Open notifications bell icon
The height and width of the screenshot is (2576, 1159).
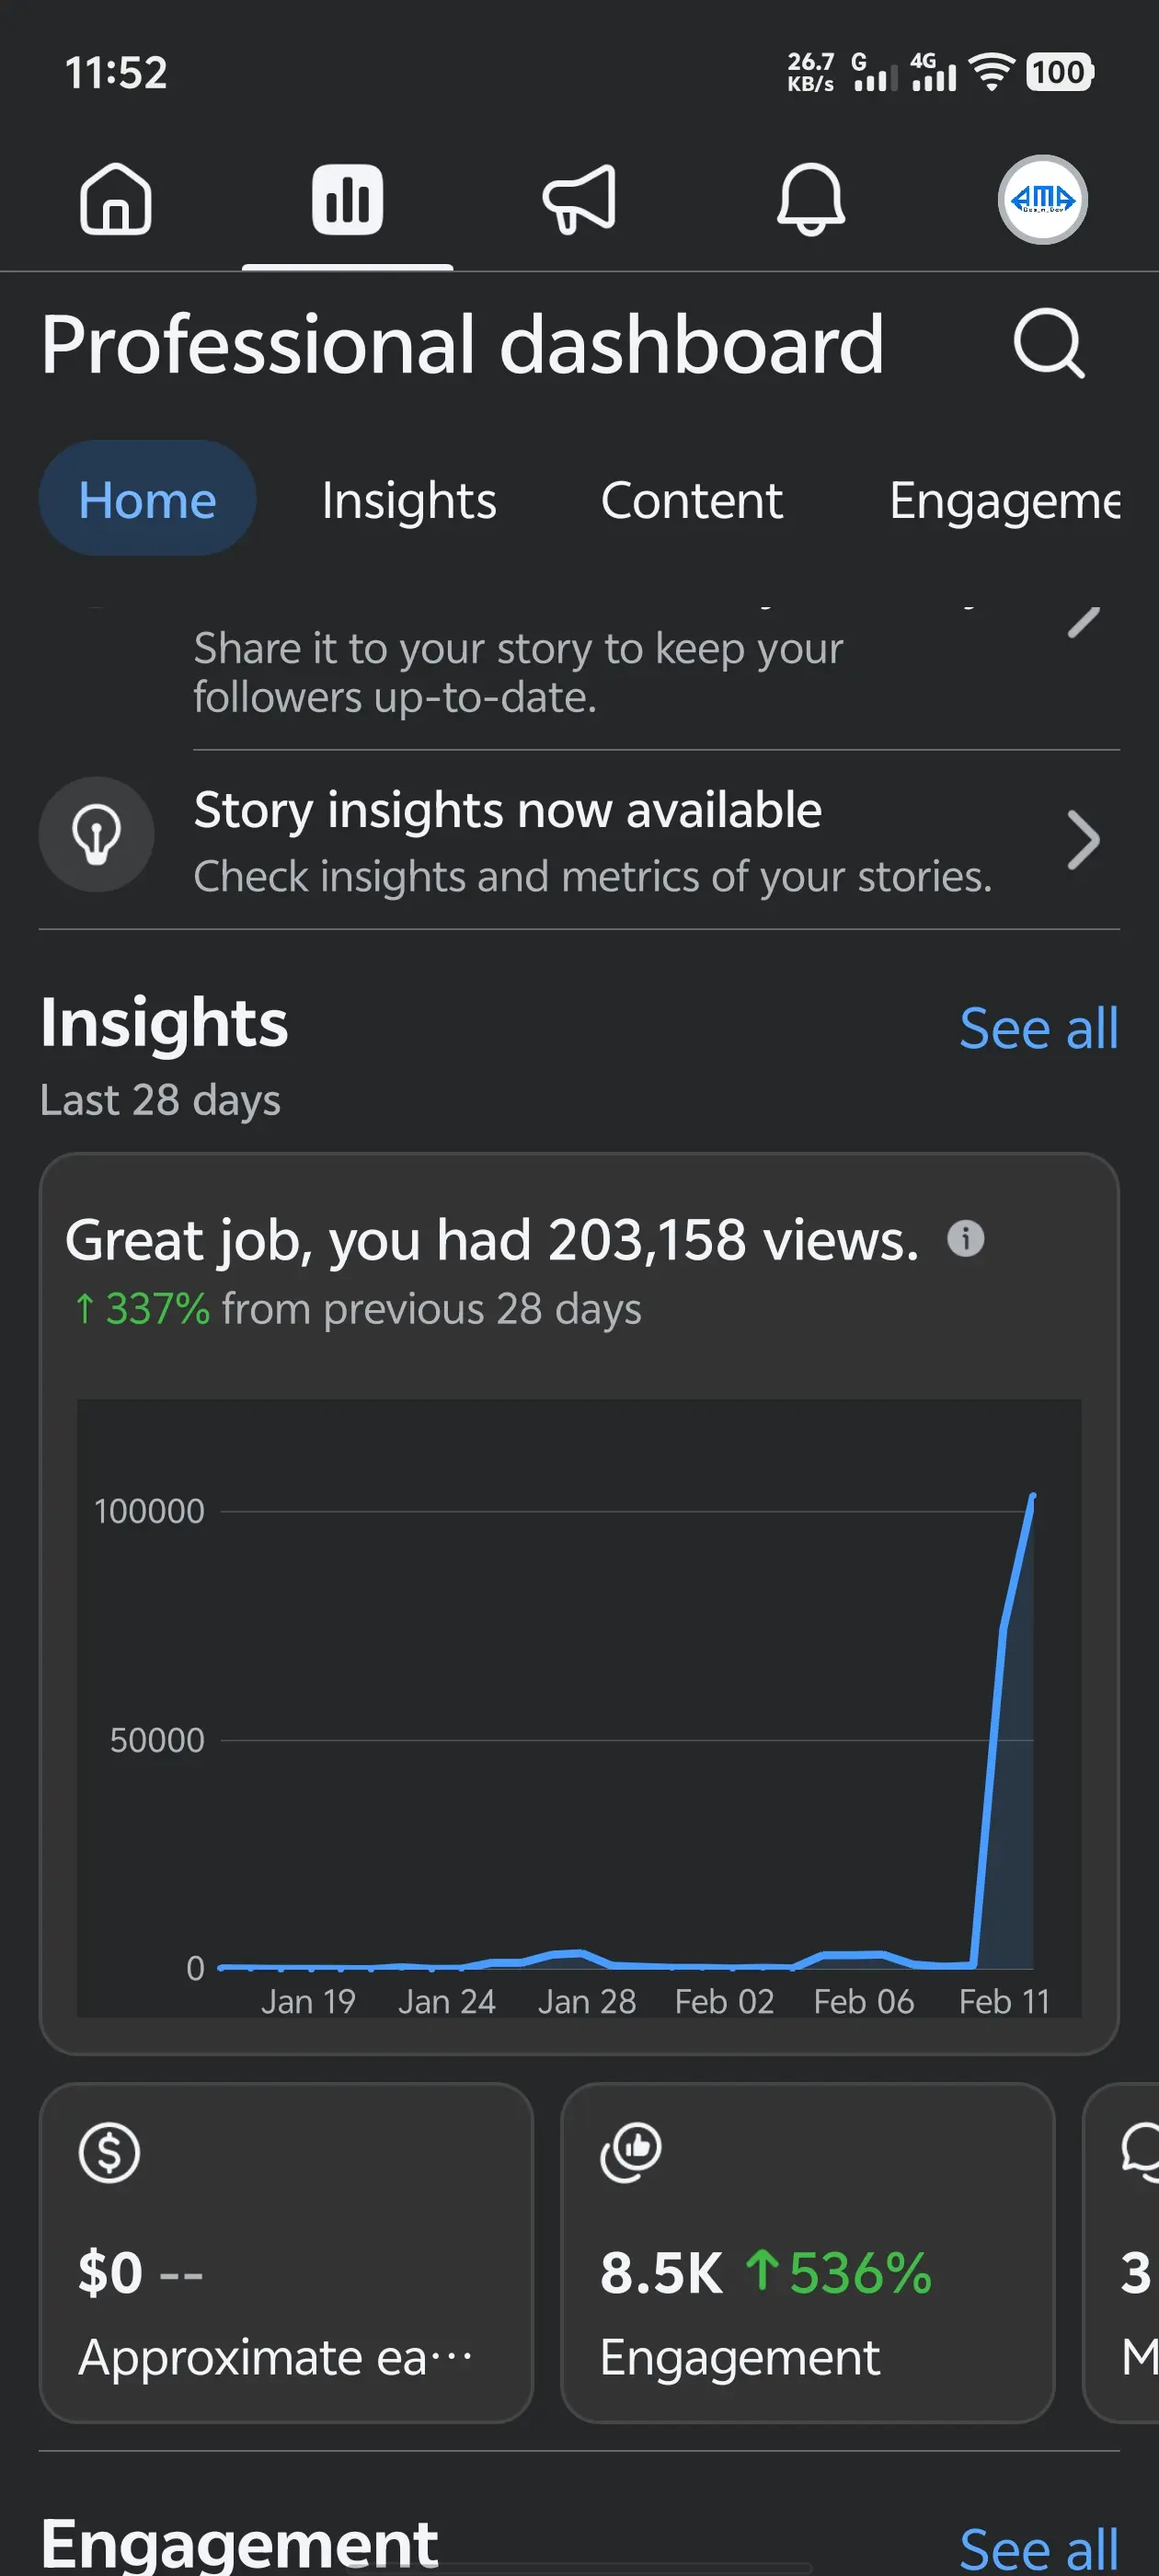(x=810, y=199)
